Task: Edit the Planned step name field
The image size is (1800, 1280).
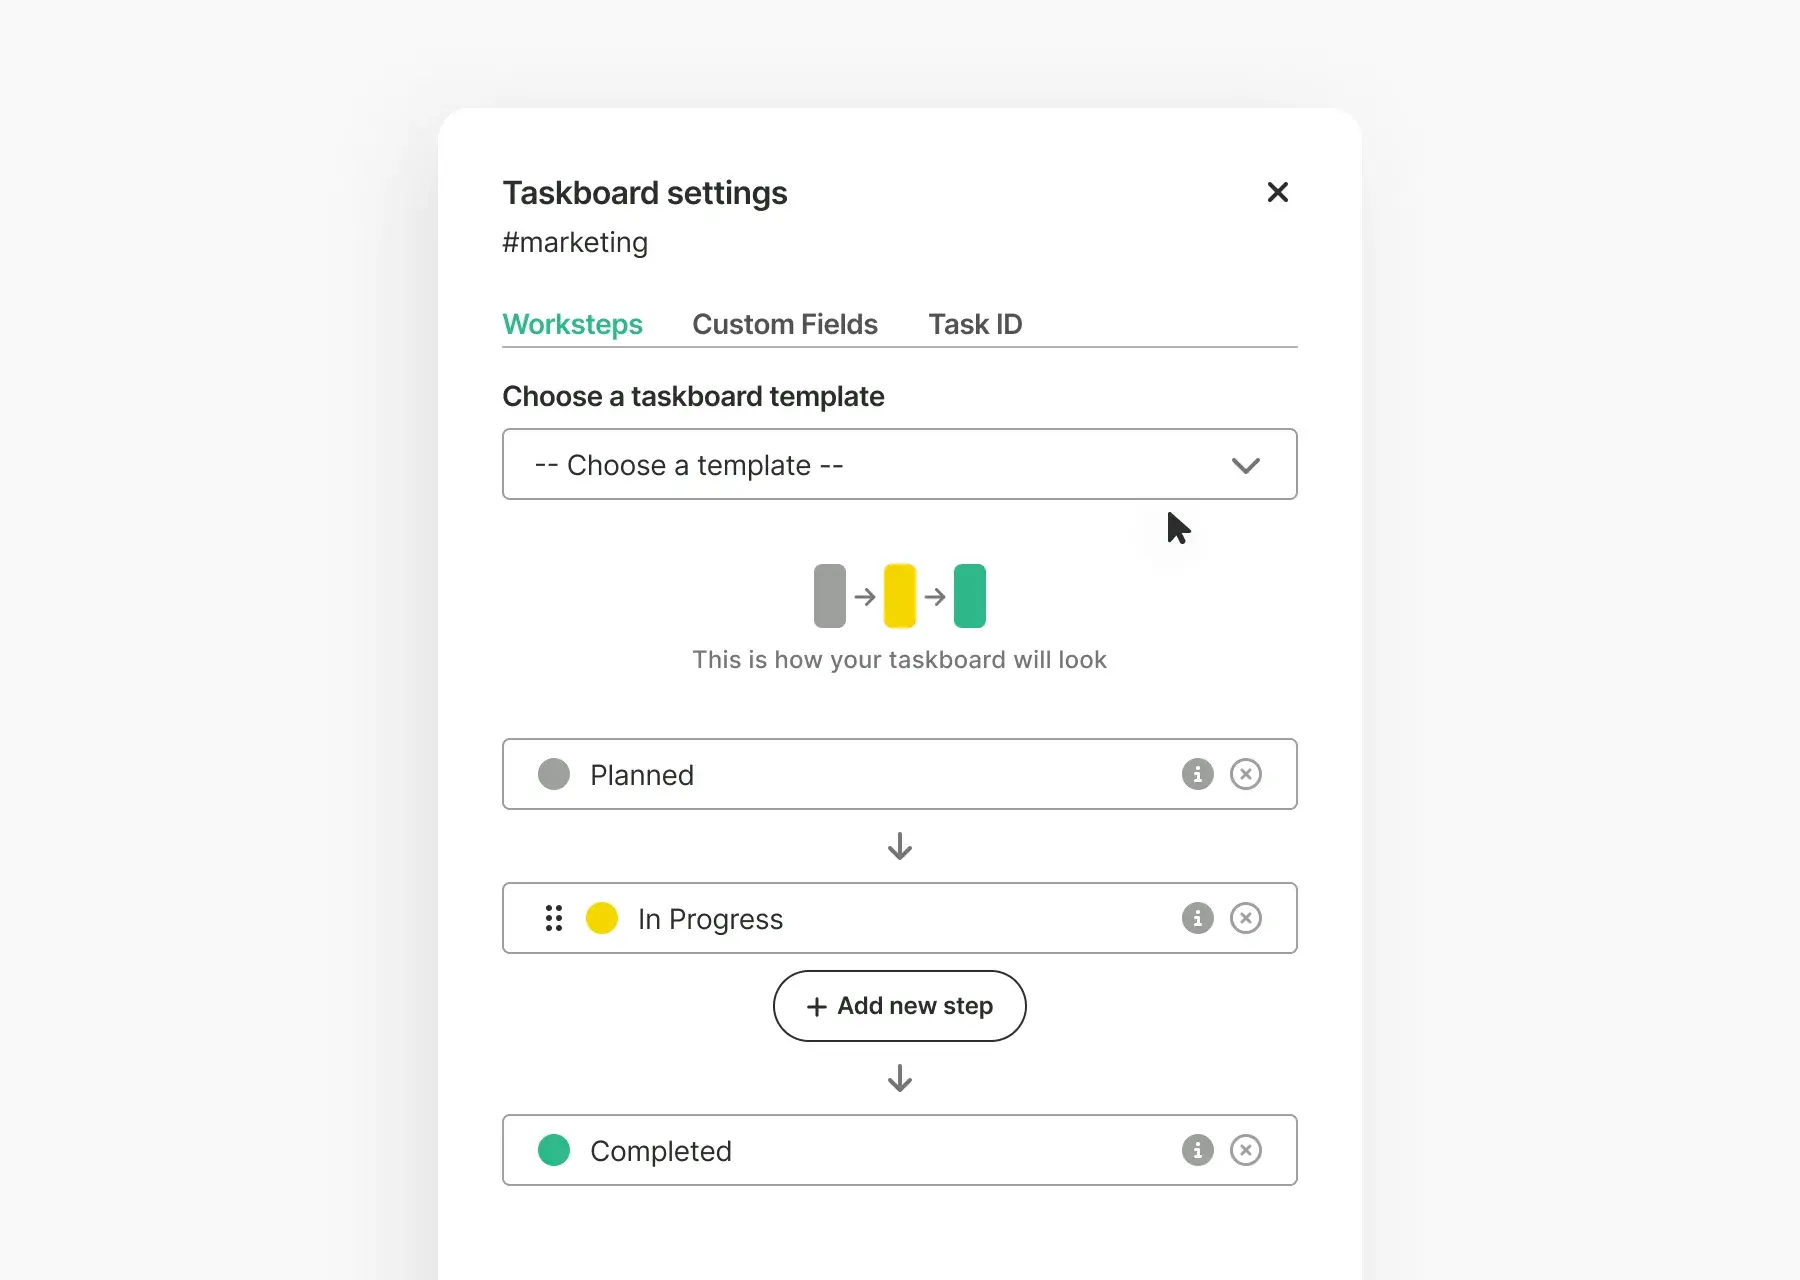Action: coord(850,775)
